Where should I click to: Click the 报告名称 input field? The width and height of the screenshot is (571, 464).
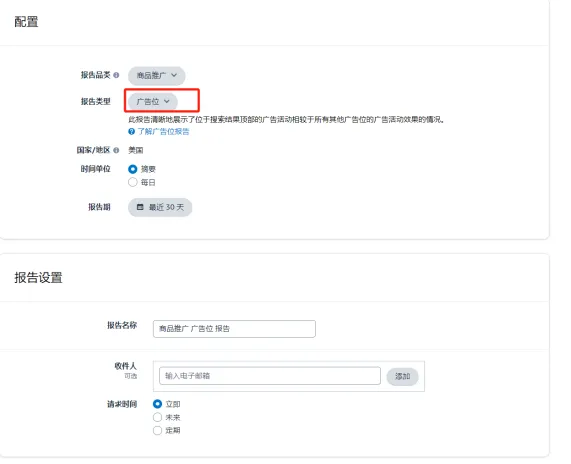point(234,329)
